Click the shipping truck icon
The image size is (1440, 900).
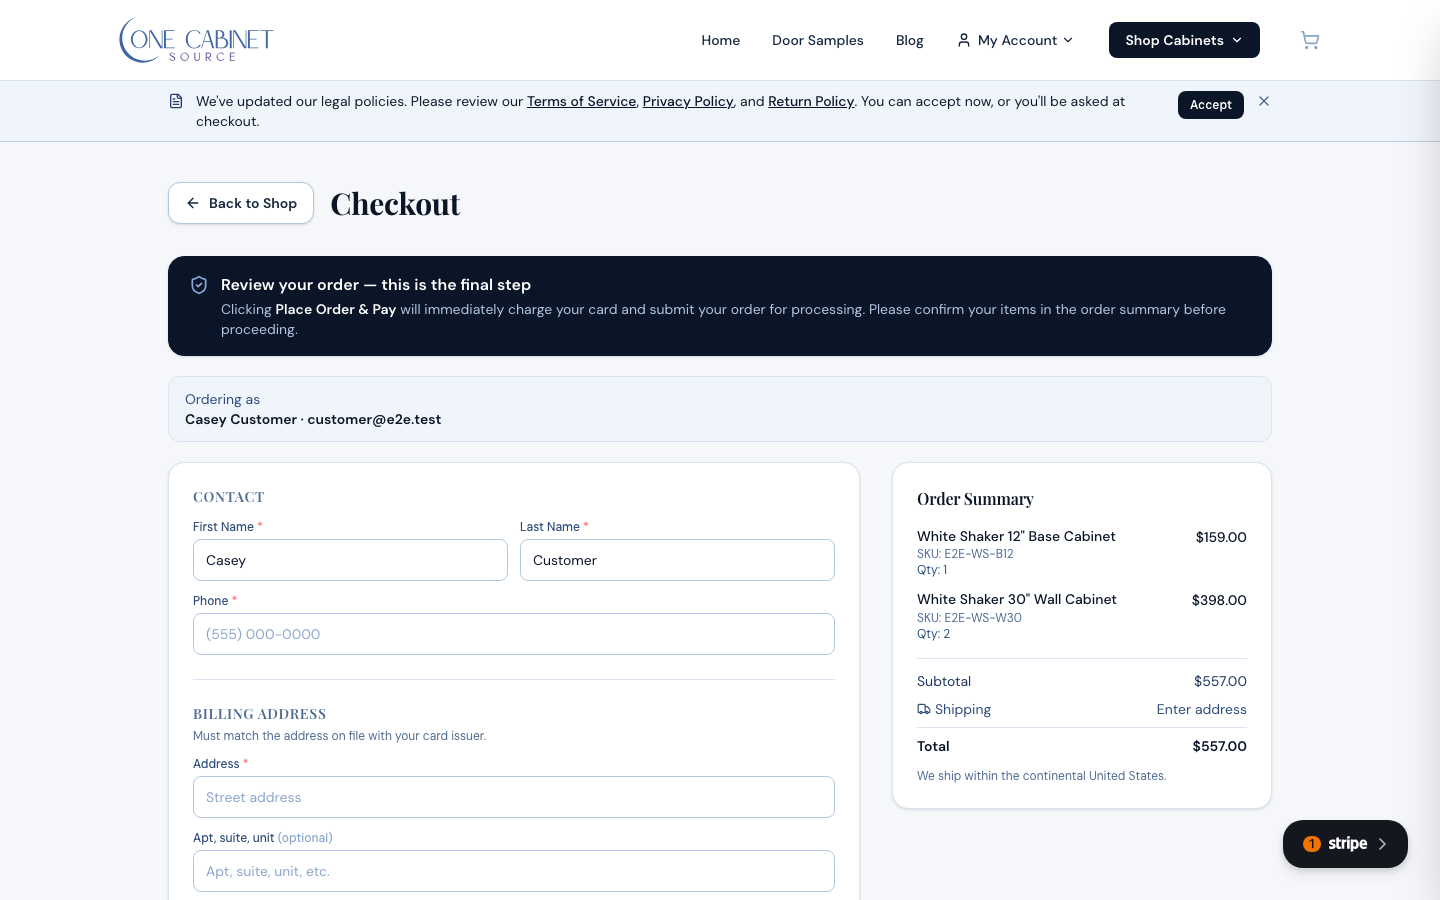(924, 709)
